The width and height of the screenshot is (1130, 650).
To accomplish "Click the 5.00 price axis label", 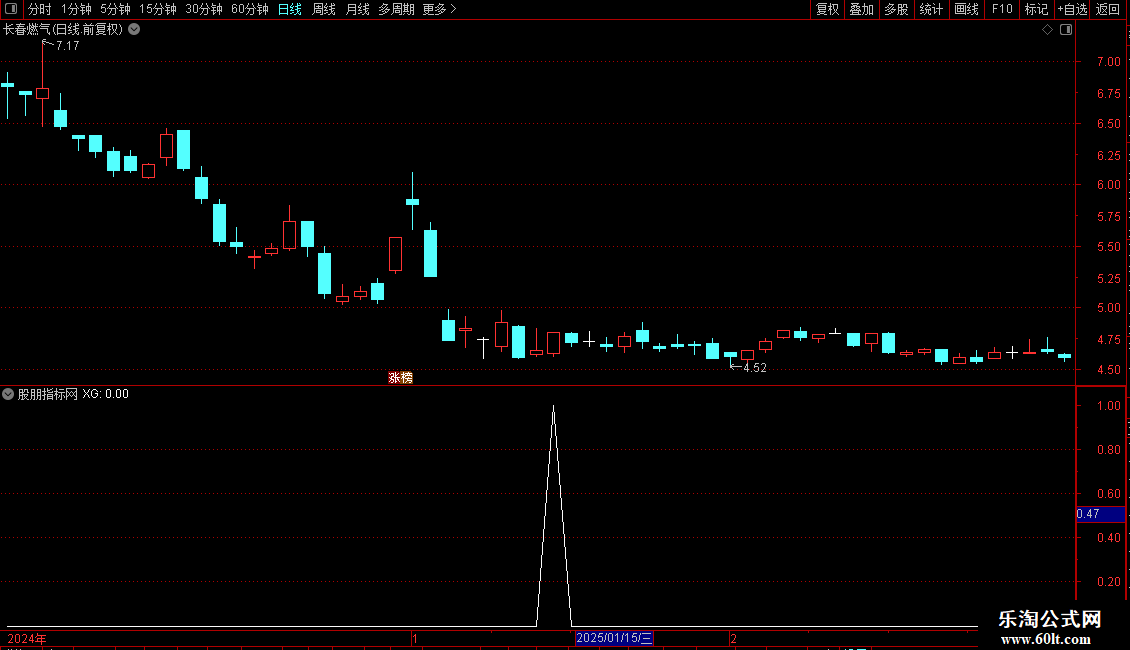I will tap(1108, 308).
